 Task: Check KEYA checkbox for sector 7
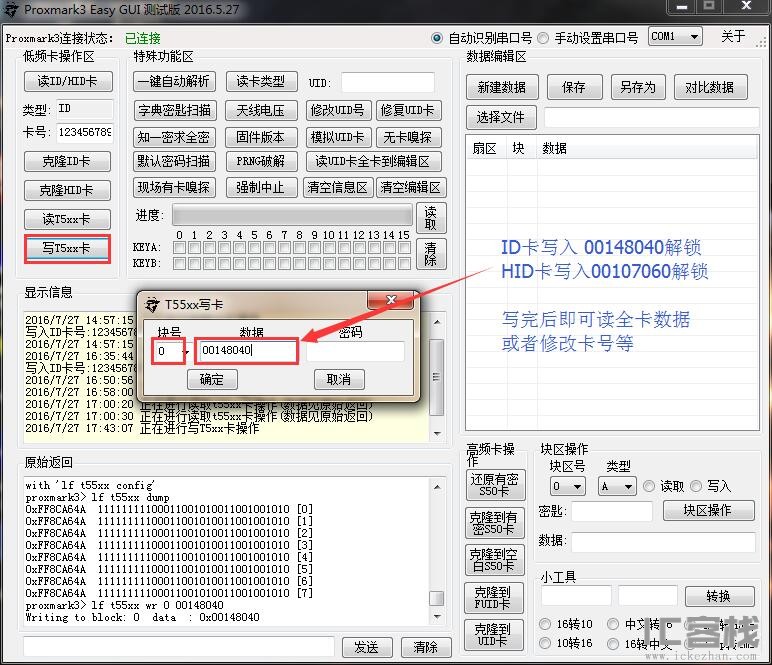point(285,248)
